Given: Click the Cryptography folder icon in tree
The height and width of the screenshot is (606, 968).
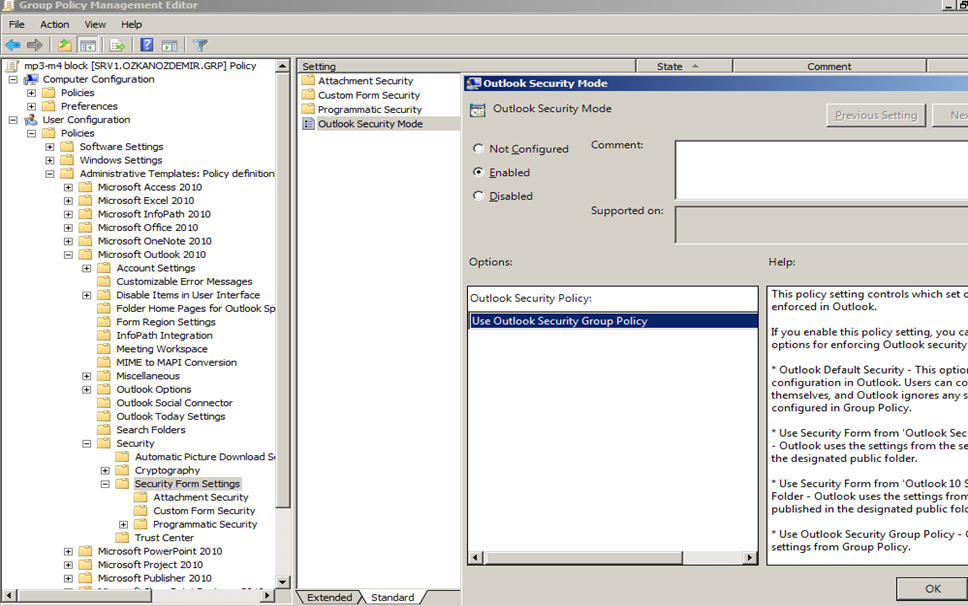Looking at the screenshot, I should pos(123,470).
